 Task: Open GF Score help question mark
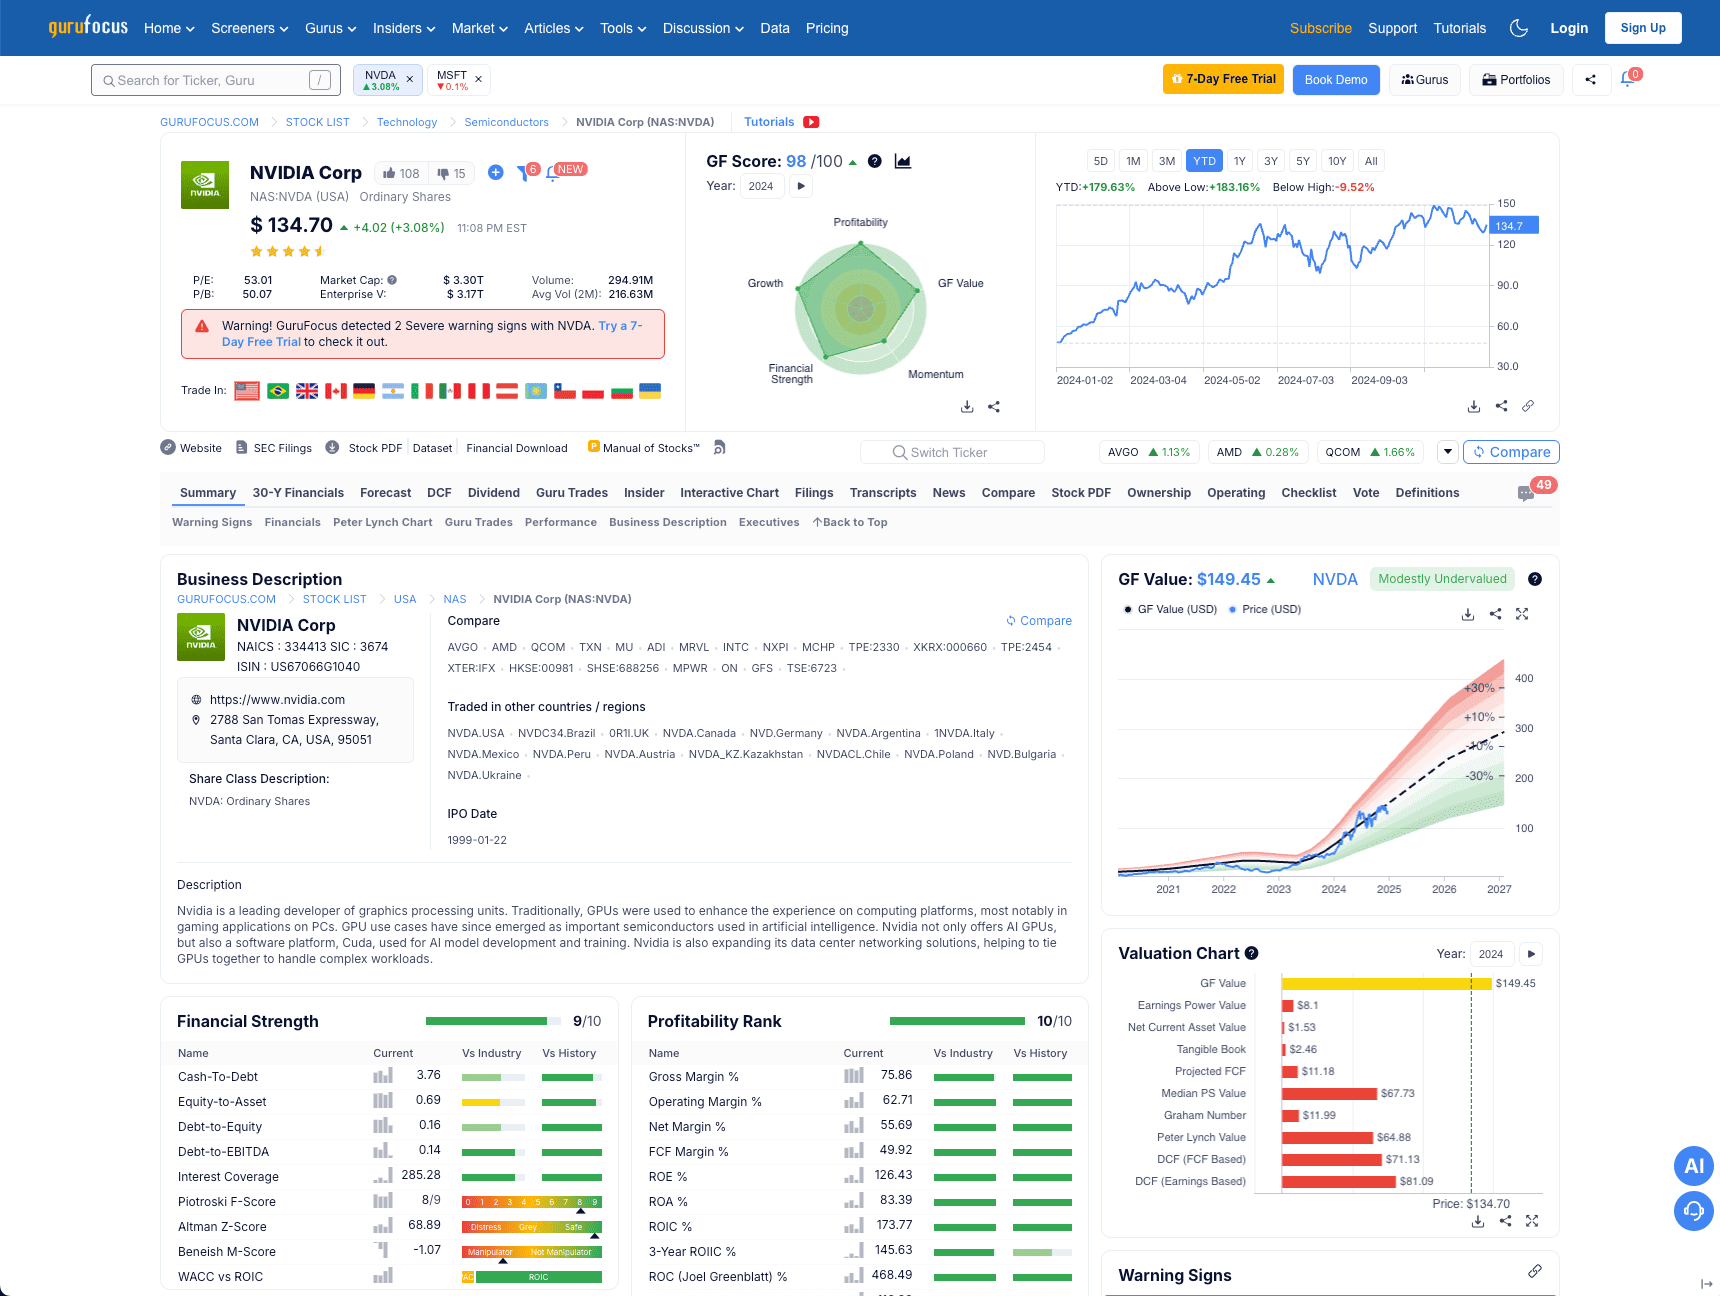point(875,161)
